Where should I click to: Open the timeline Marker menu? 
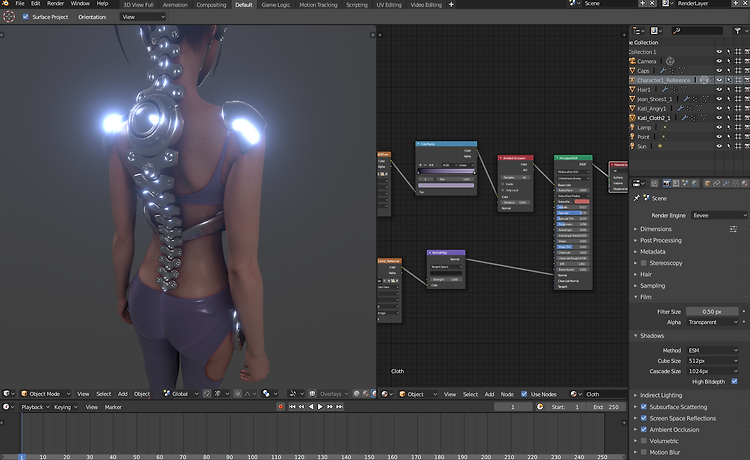tap(113, 407)
